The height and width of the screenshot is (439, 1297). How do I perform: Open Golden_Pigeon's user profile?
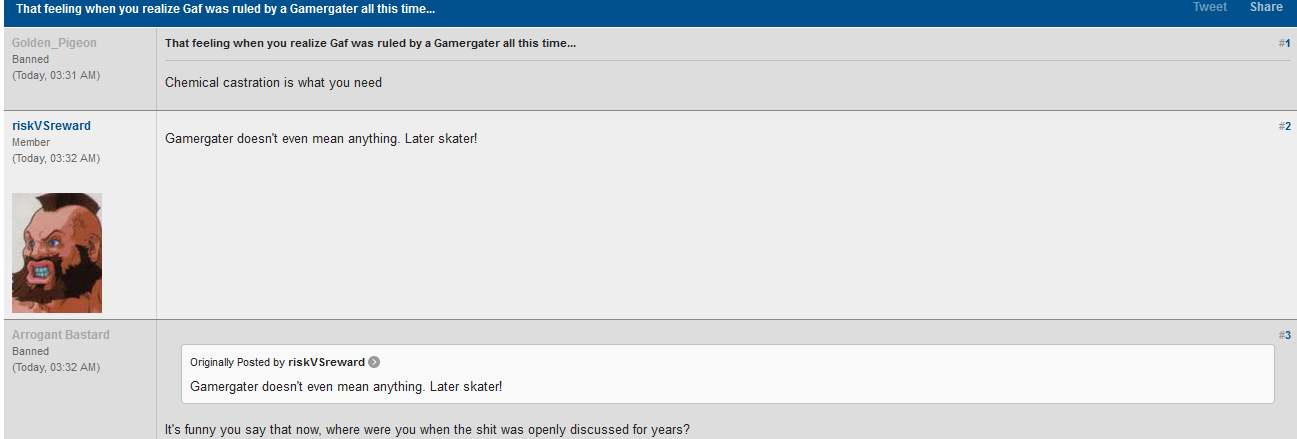click(x=55, y=43)
